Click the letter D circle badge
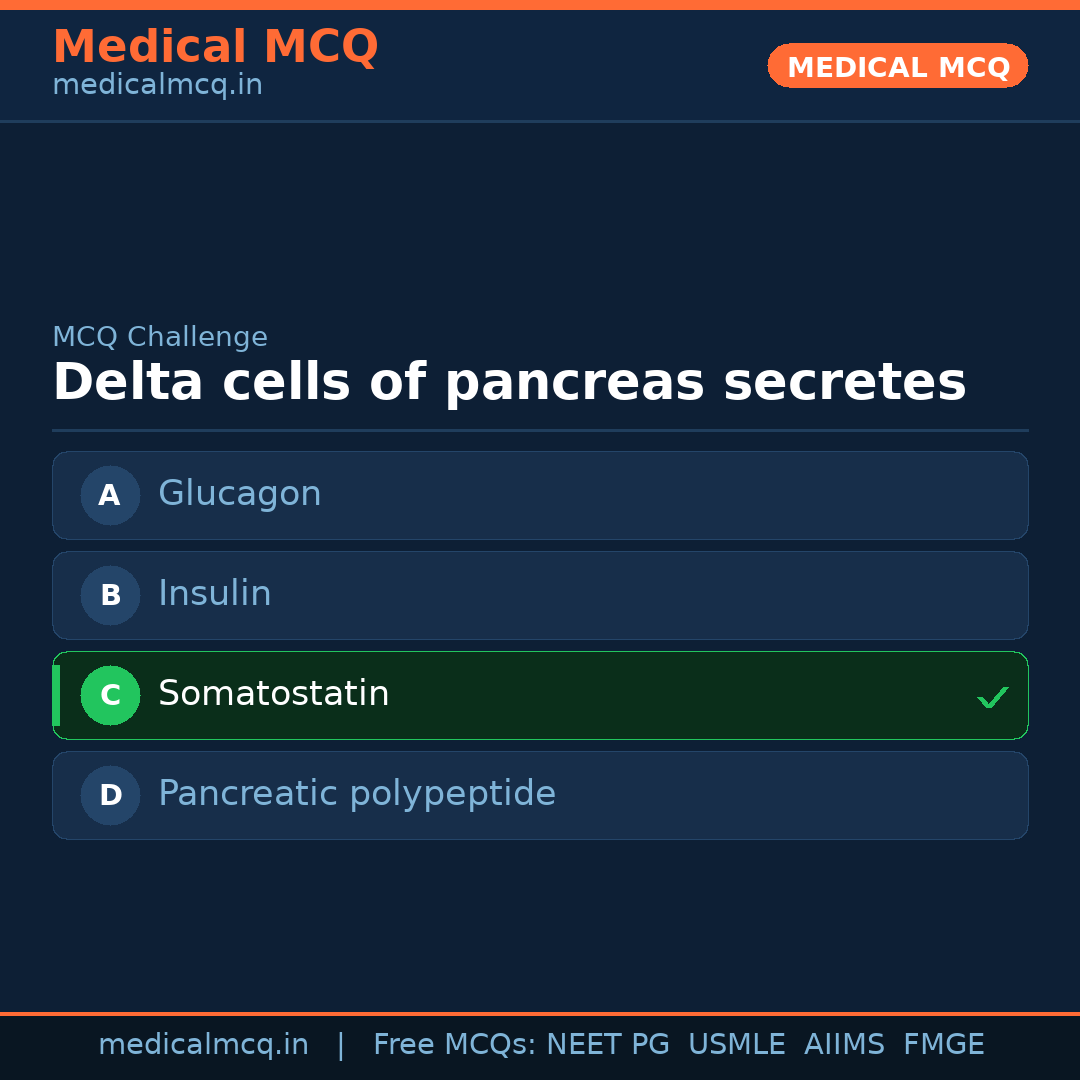Screen dimensions: 1080x1080 (x=110, y=795)
